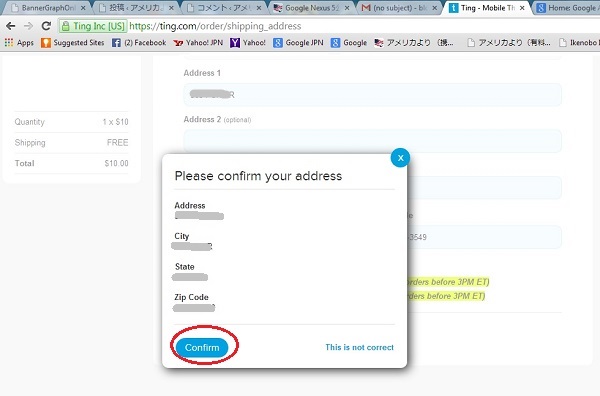Click 'Please confirm your address' heading
Screen dimensions: 600x396
[x=258, y=176]
